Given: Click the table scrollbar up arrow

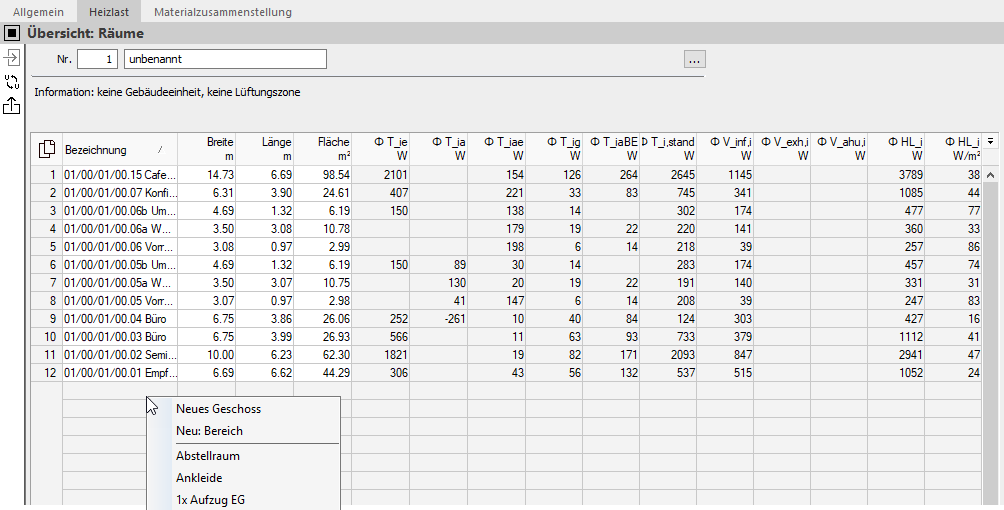Looking at the screenshot, I should (x=991, y=175).
